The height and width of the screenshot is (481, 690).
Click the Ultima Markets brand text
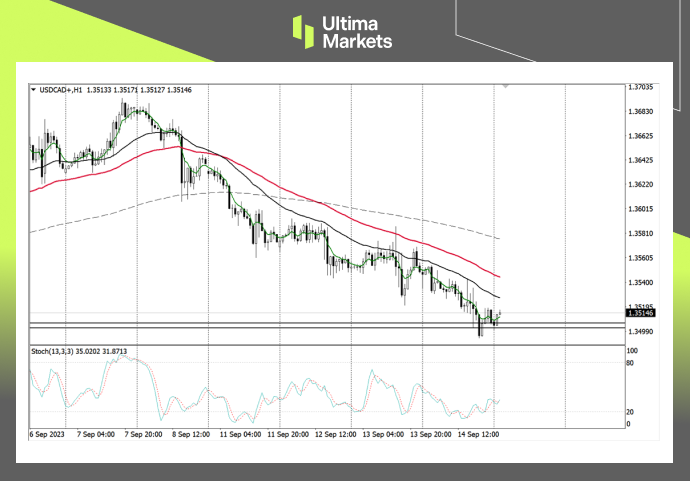click(x=357, y=32)
